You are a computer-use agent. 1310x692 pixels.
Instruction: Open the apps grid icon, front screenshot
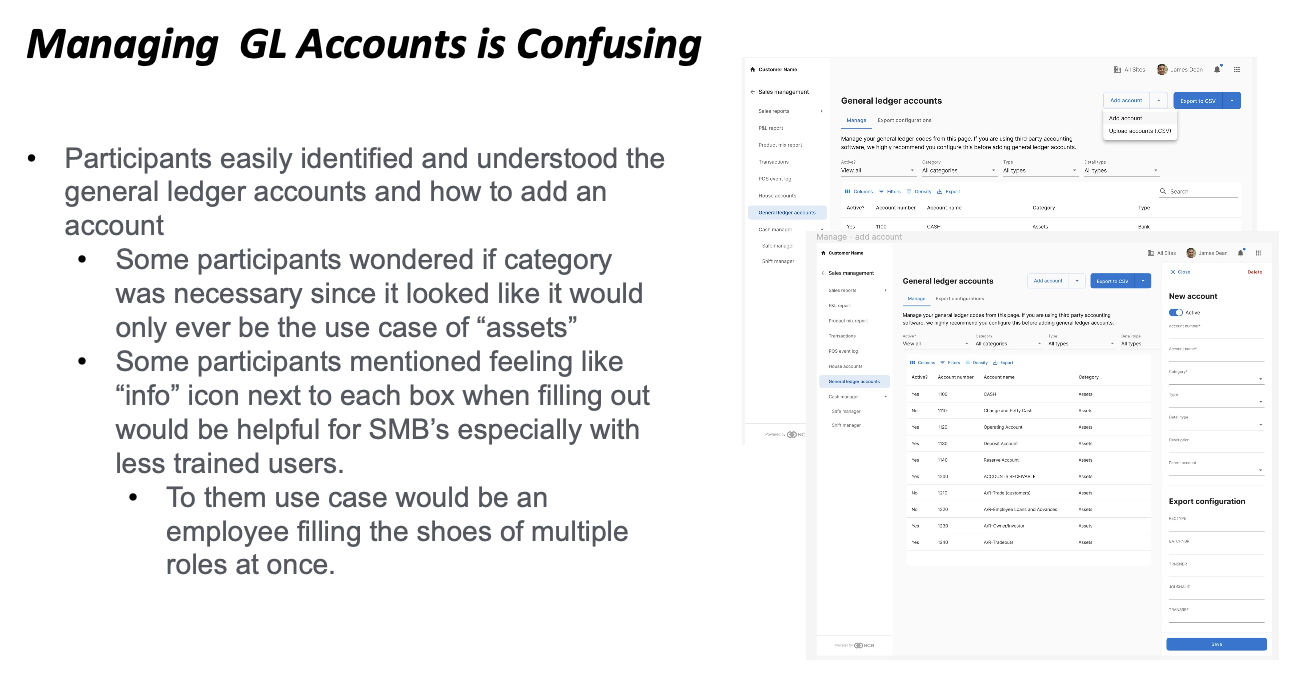click(1258, 253)
